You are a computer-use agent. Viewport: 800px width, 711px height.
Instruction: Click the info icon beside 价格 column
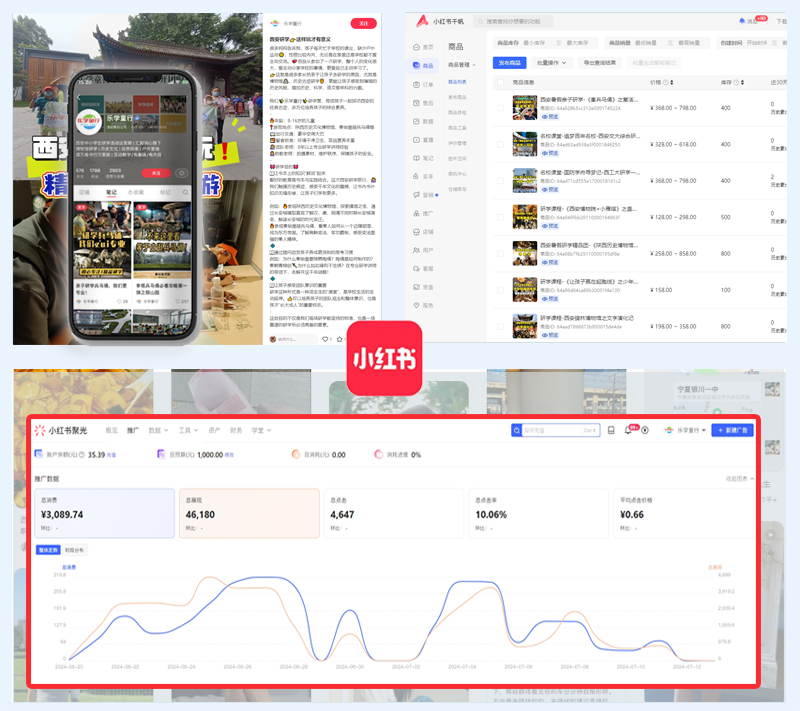tap(665, 82)
